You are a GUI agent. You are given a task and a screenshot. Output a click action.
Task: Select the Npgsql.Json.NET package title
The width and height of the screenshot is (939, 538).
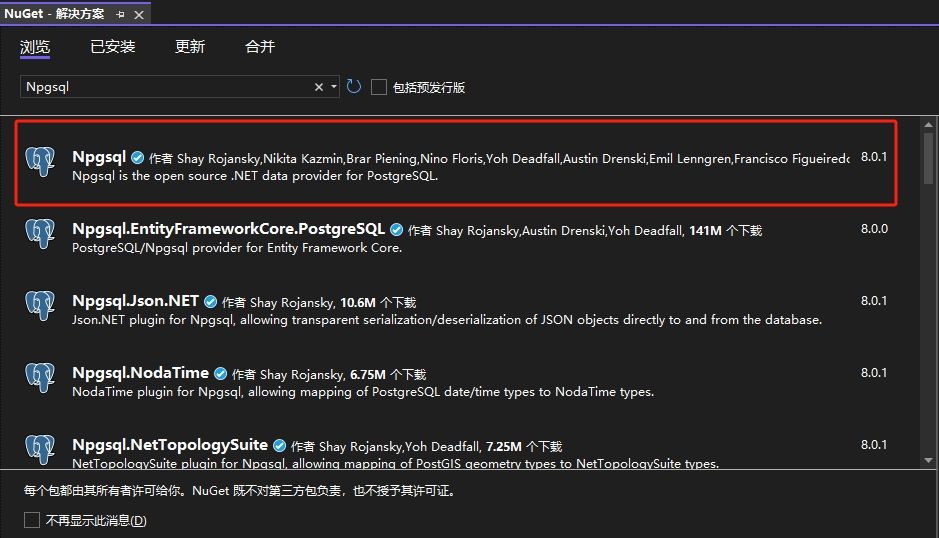(135, 301)
